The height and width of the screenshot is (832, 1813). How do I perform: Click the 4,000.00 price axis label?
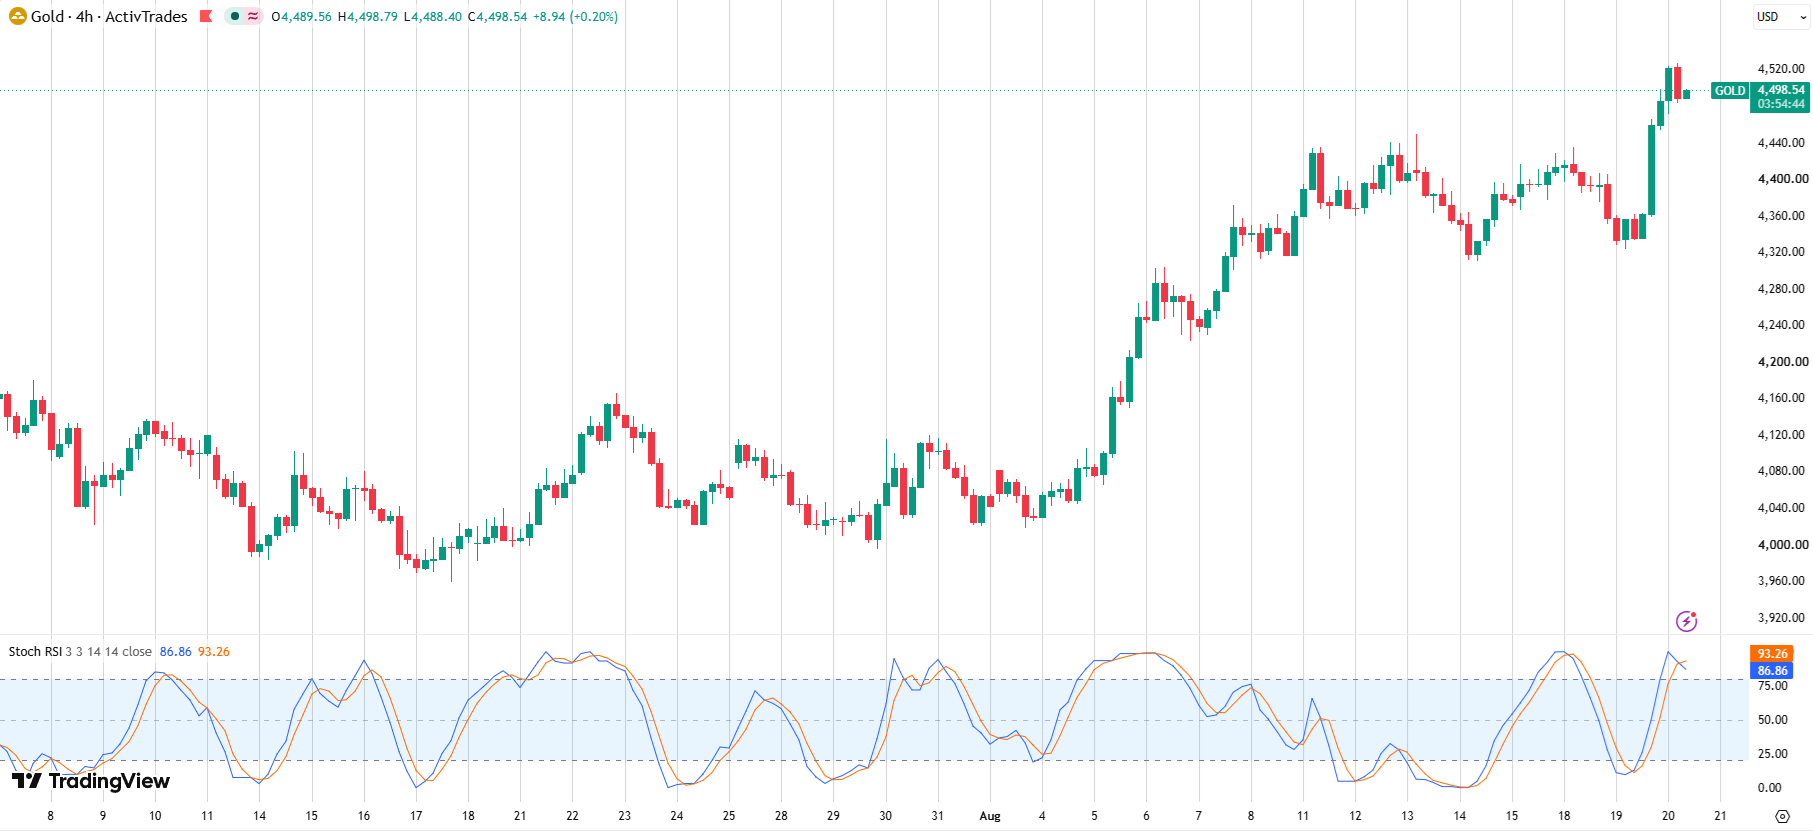point(1781,545)
